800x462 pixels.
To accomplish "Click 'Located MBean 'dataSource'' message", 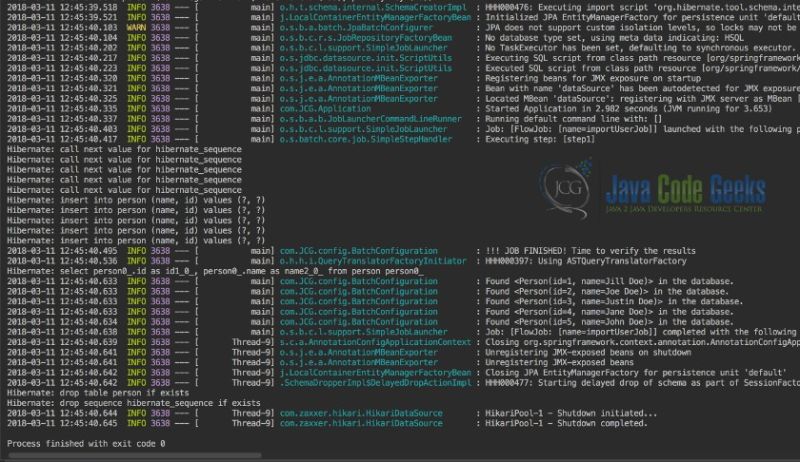I will [x=642, y=99].
